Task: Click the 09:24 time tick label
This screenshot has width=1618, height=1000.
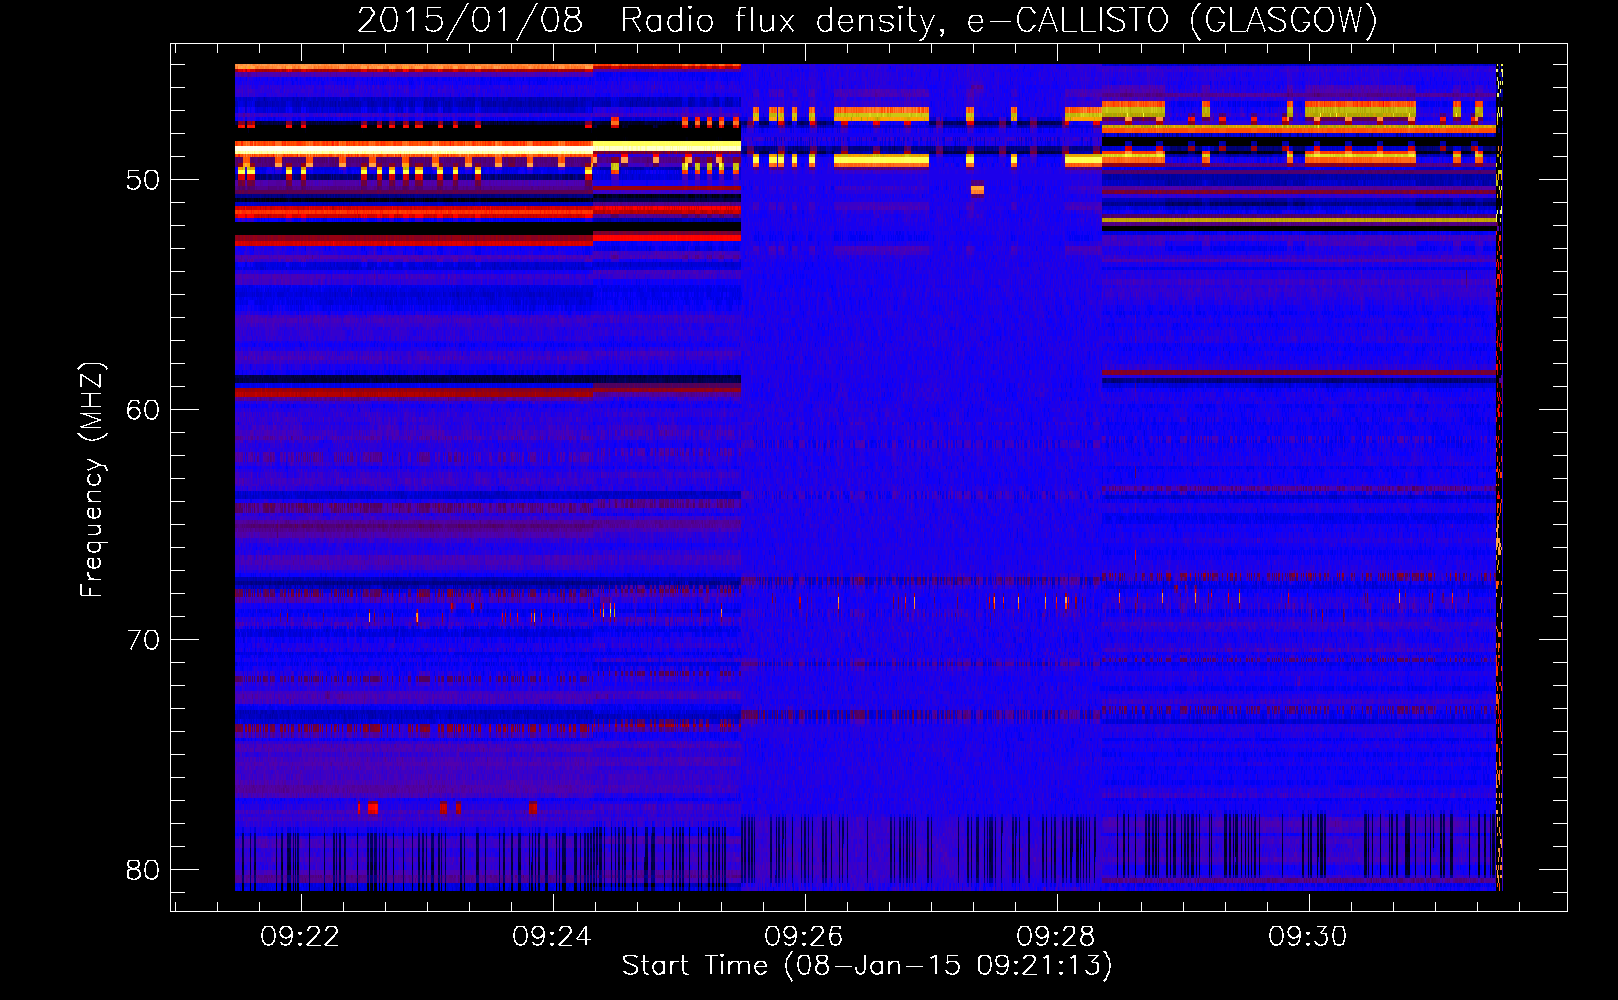Action: tap(552, 936)
